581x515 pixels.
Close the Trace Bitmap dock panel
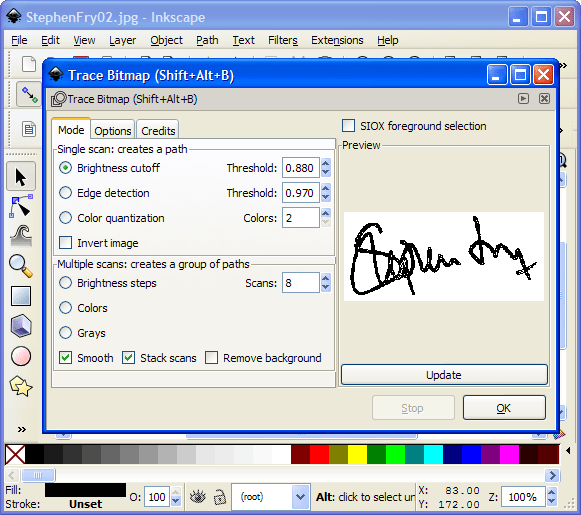[544, 99]
